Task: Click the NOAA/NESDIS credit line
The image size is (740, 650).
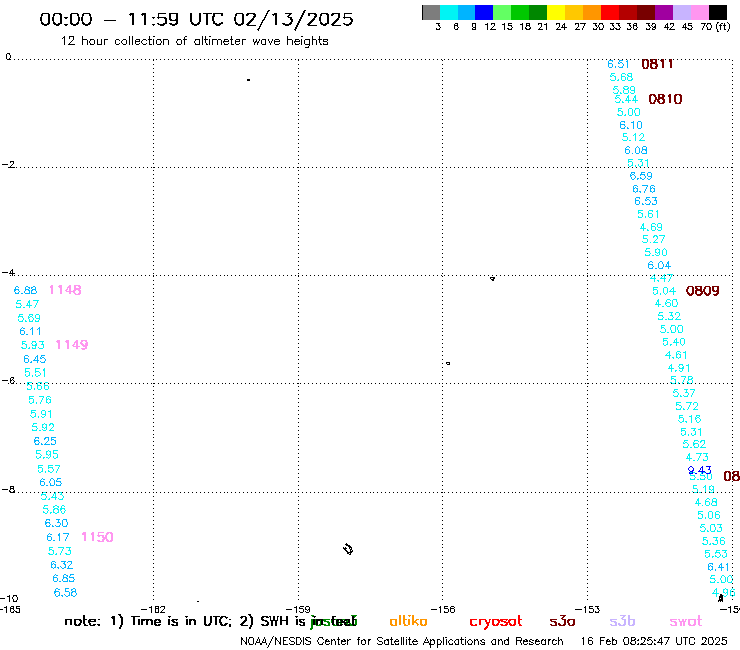Action: (402, 641)
